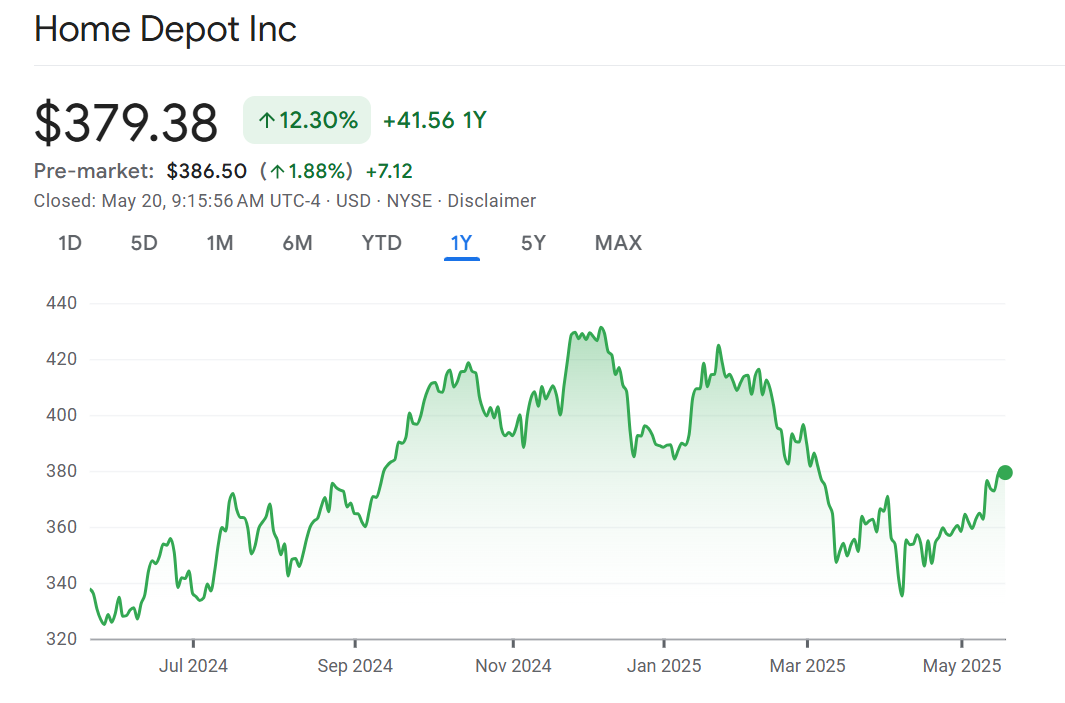Choose the 1M chart range

tap(220, 243)
